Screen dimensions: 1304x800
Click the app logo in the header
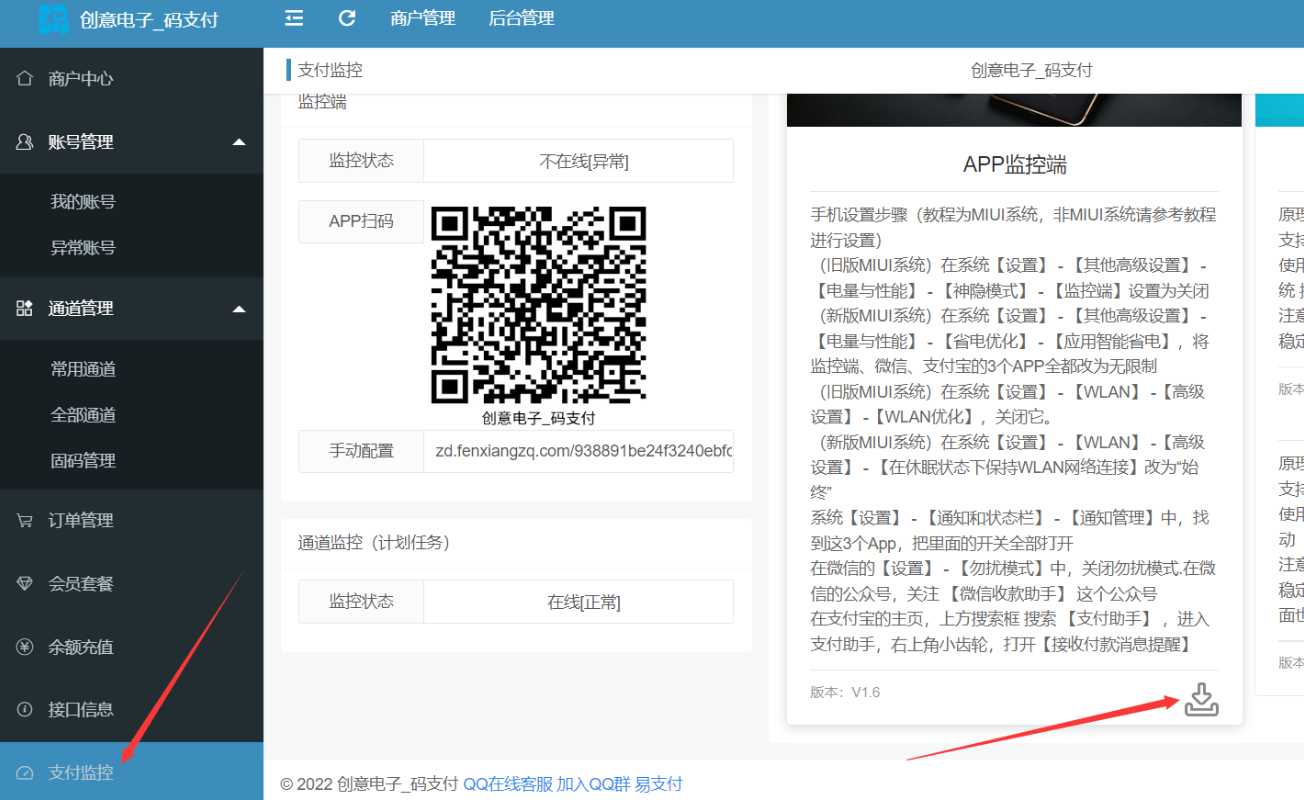click(54, 19)
